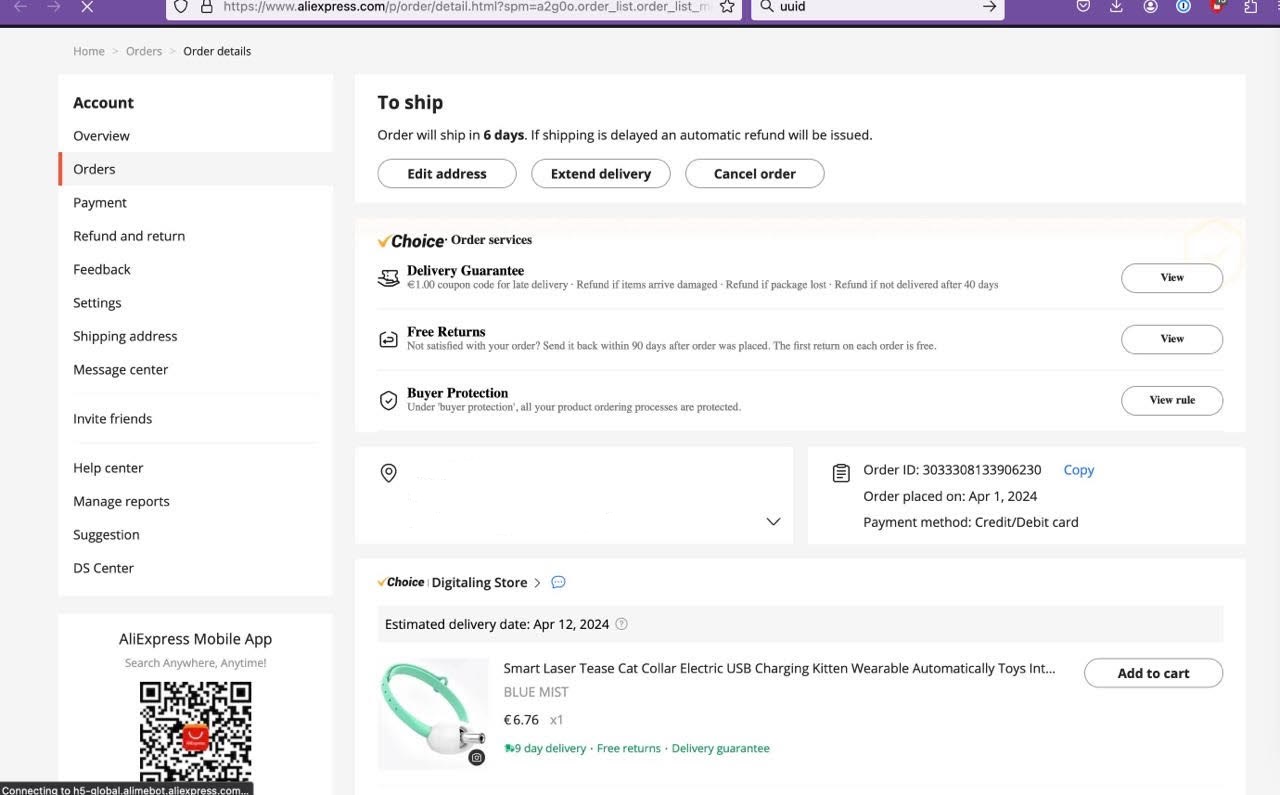Open the Pocket save icon in the toolbar
The height and width of the screenshot is (795, 1280).
click(1083, 6)
